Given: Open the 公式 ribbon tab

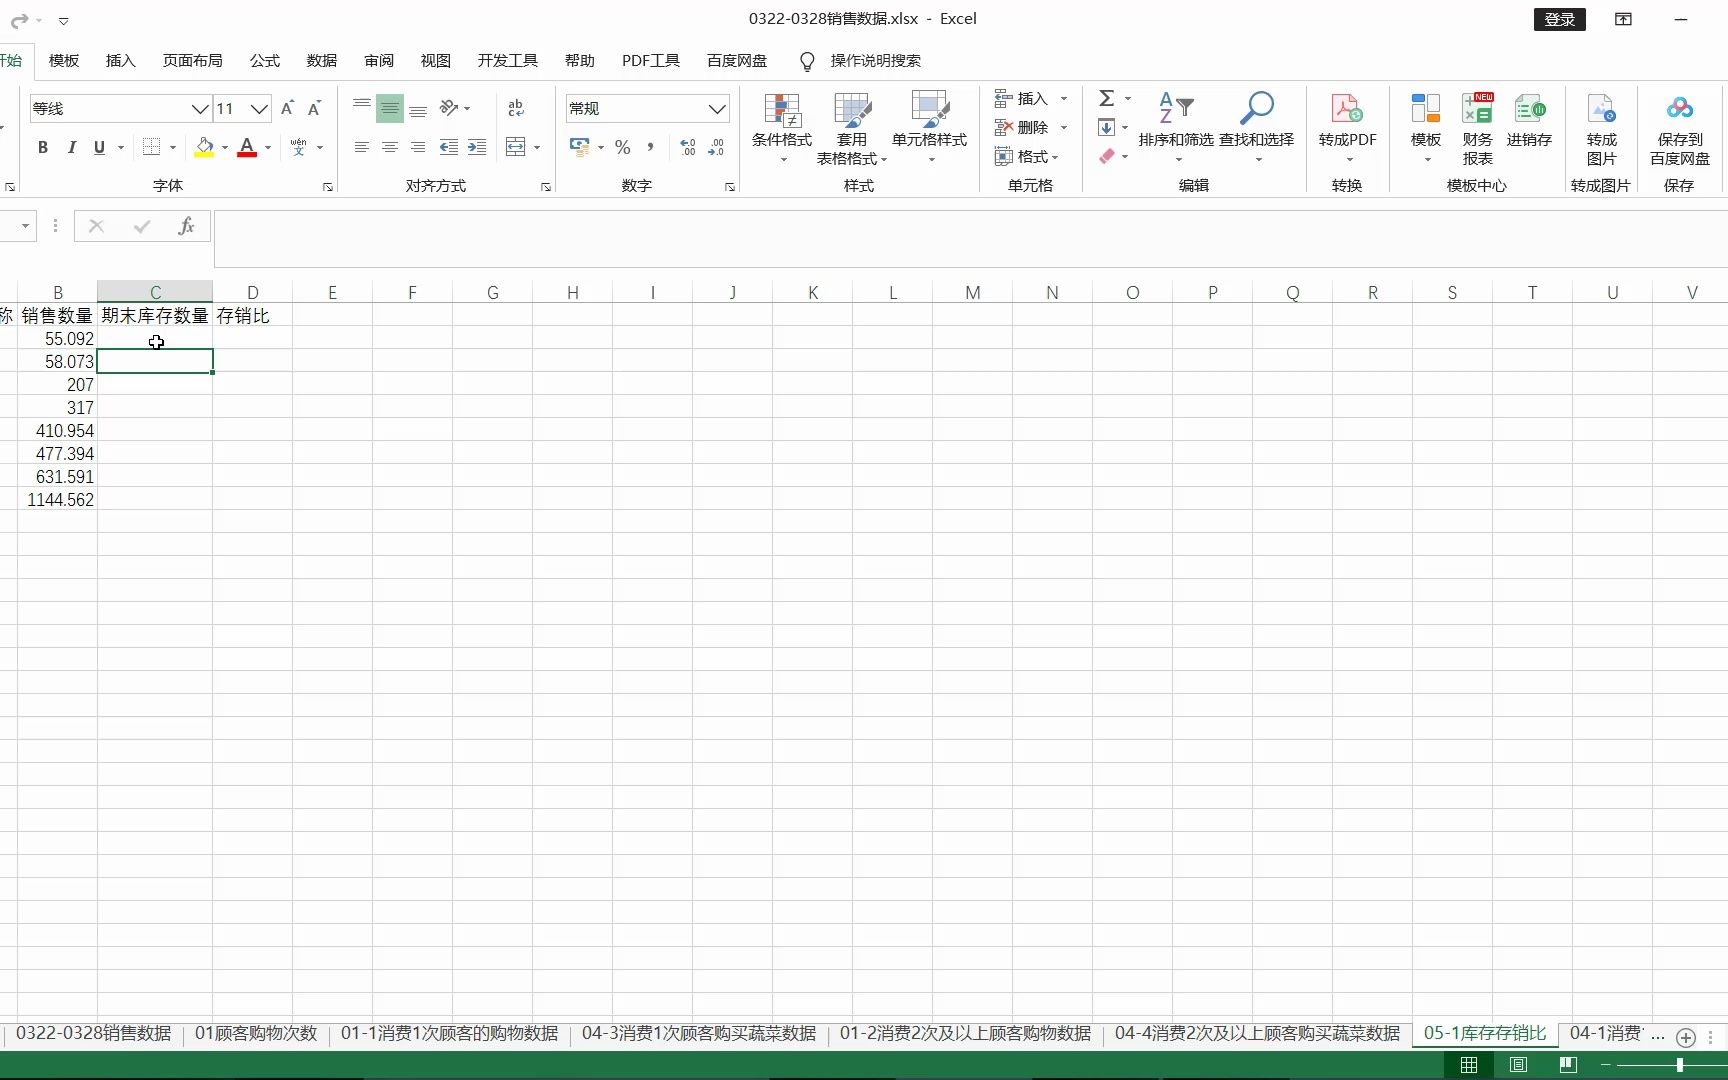Looking at the screenshot, I should (x=265, y=61).
